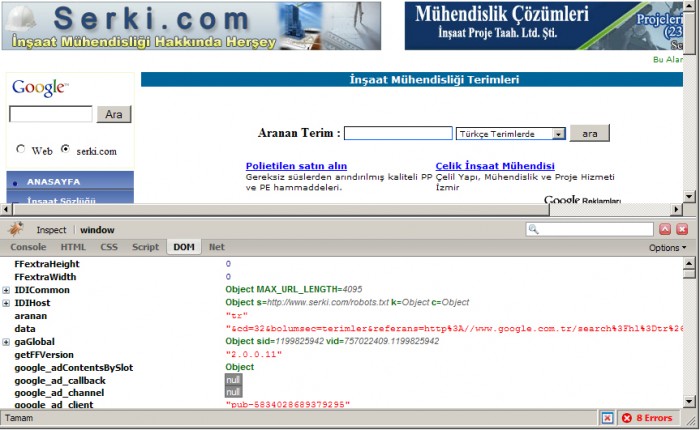
Task: Click the Object sid=1199825942 value
Action: [x=332, y=341]
